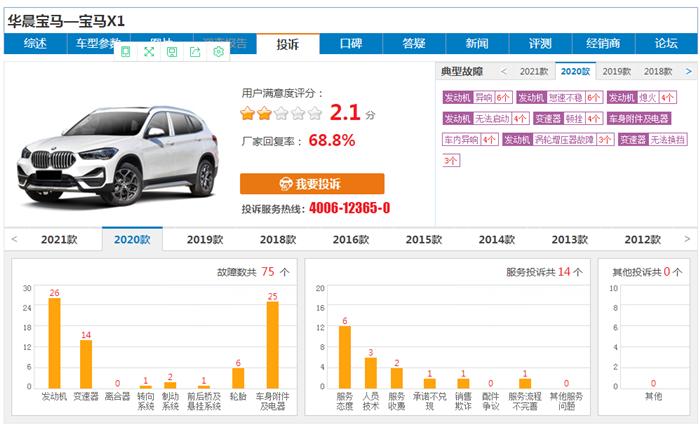Click the 发动机 bar showing 26
The width and height of the screenshot is (700, 429).
click(54, 343)
